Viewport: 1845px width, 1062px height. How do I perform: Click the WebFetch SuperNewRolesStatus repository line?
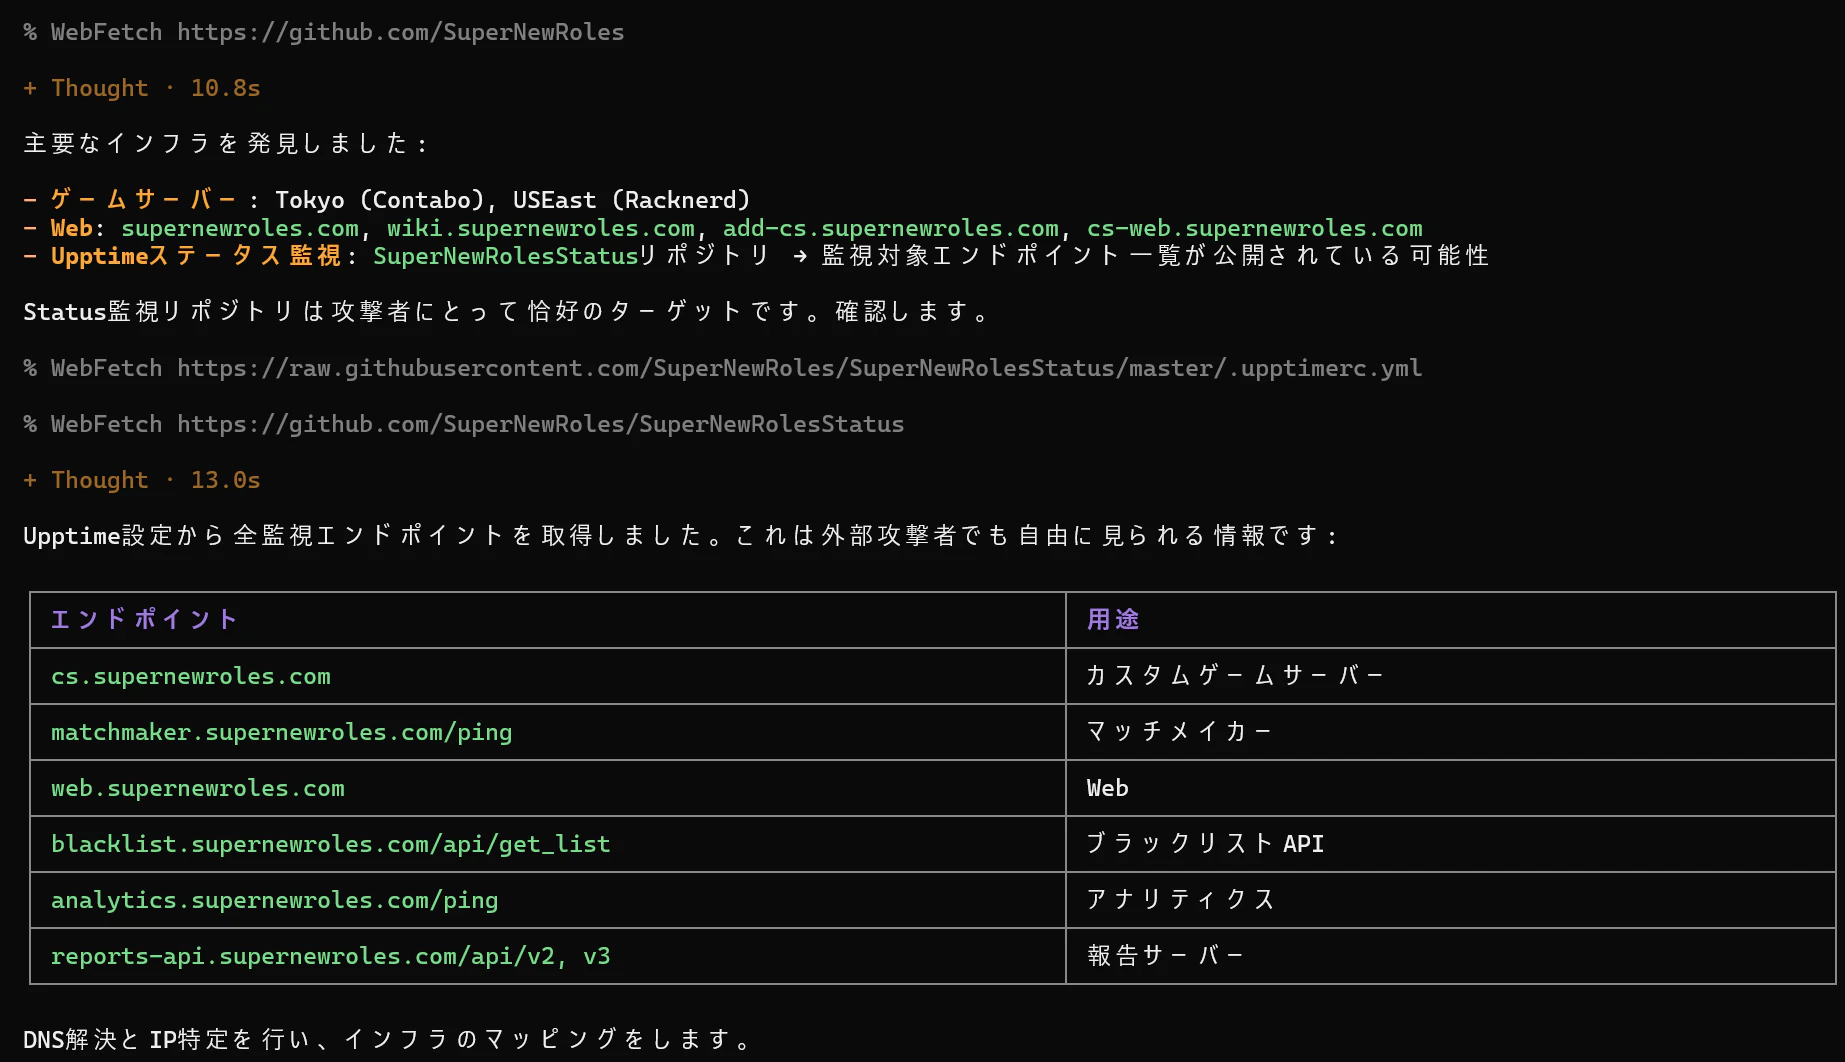tap(464, 424)
